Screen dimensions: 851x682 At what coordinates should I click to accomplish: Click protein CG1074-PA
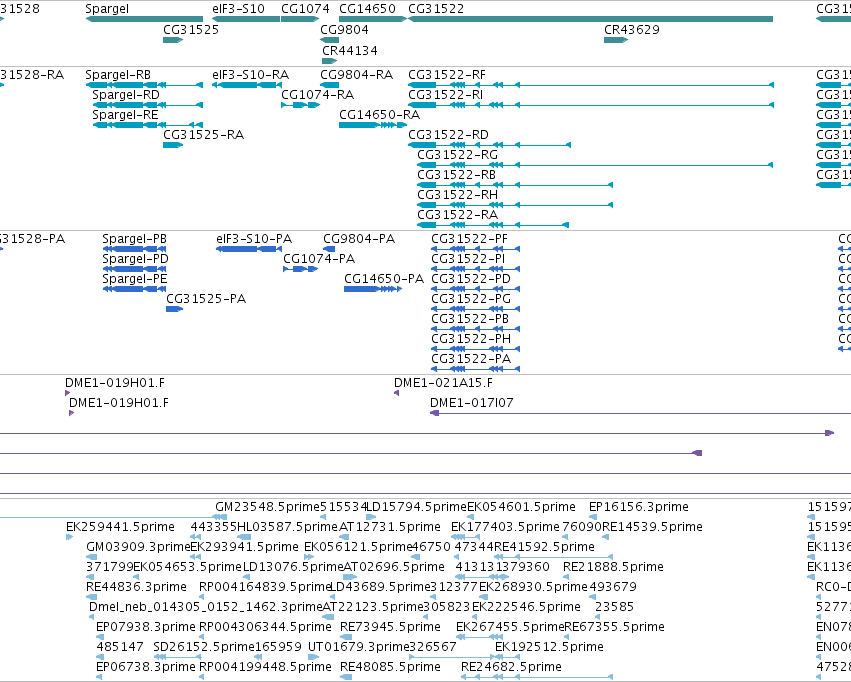coord(319,259)
